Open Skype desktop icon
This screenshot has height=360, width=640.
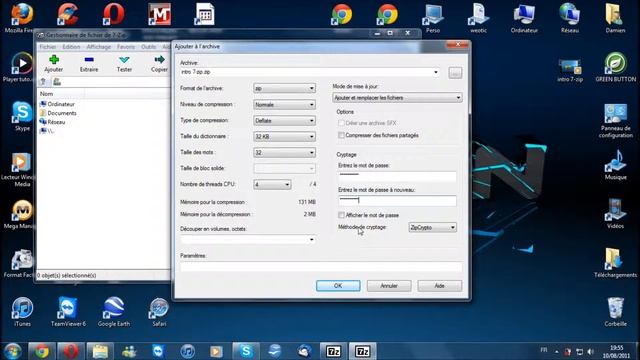click(x=22, y=116)
